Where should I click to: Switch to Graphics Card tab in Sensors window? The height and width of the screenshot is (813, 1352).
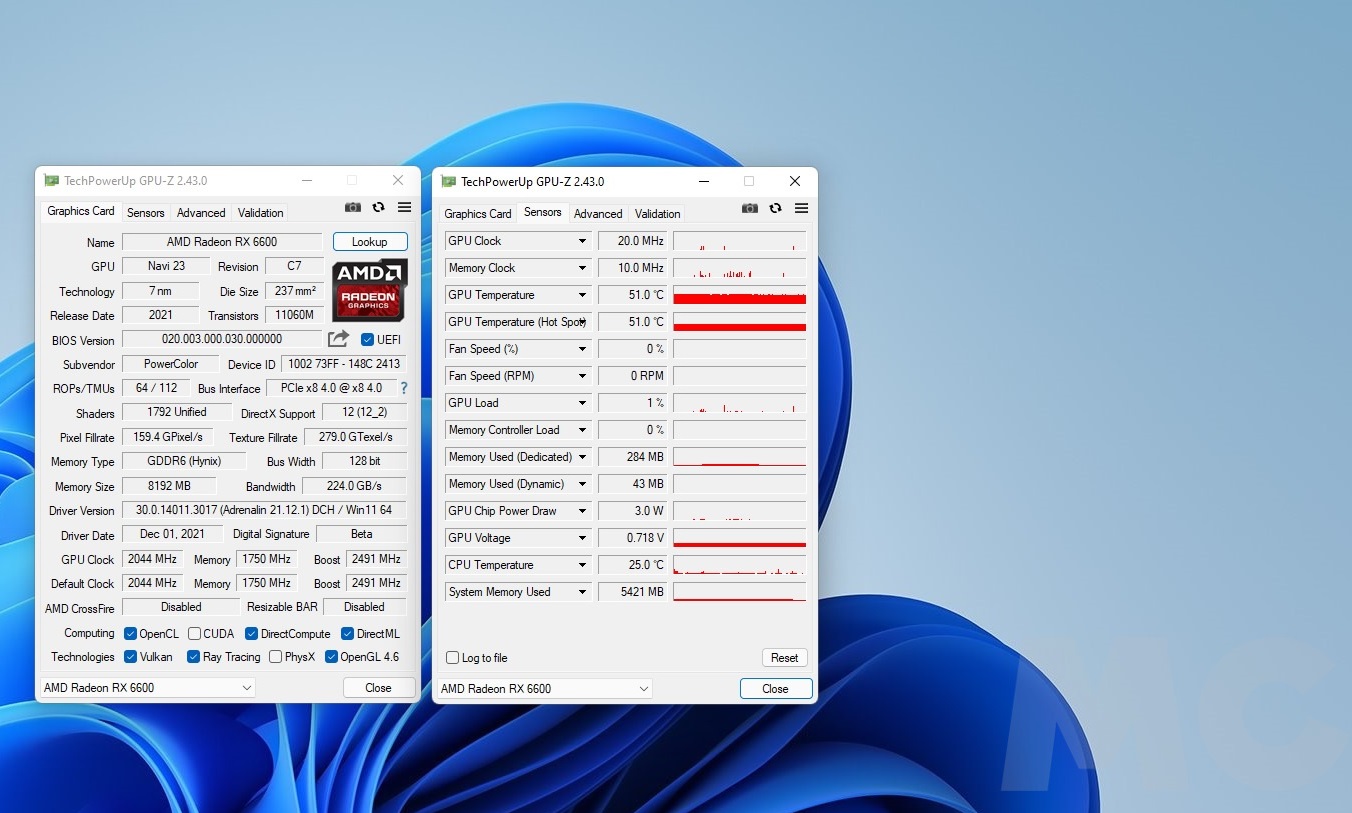478,214
